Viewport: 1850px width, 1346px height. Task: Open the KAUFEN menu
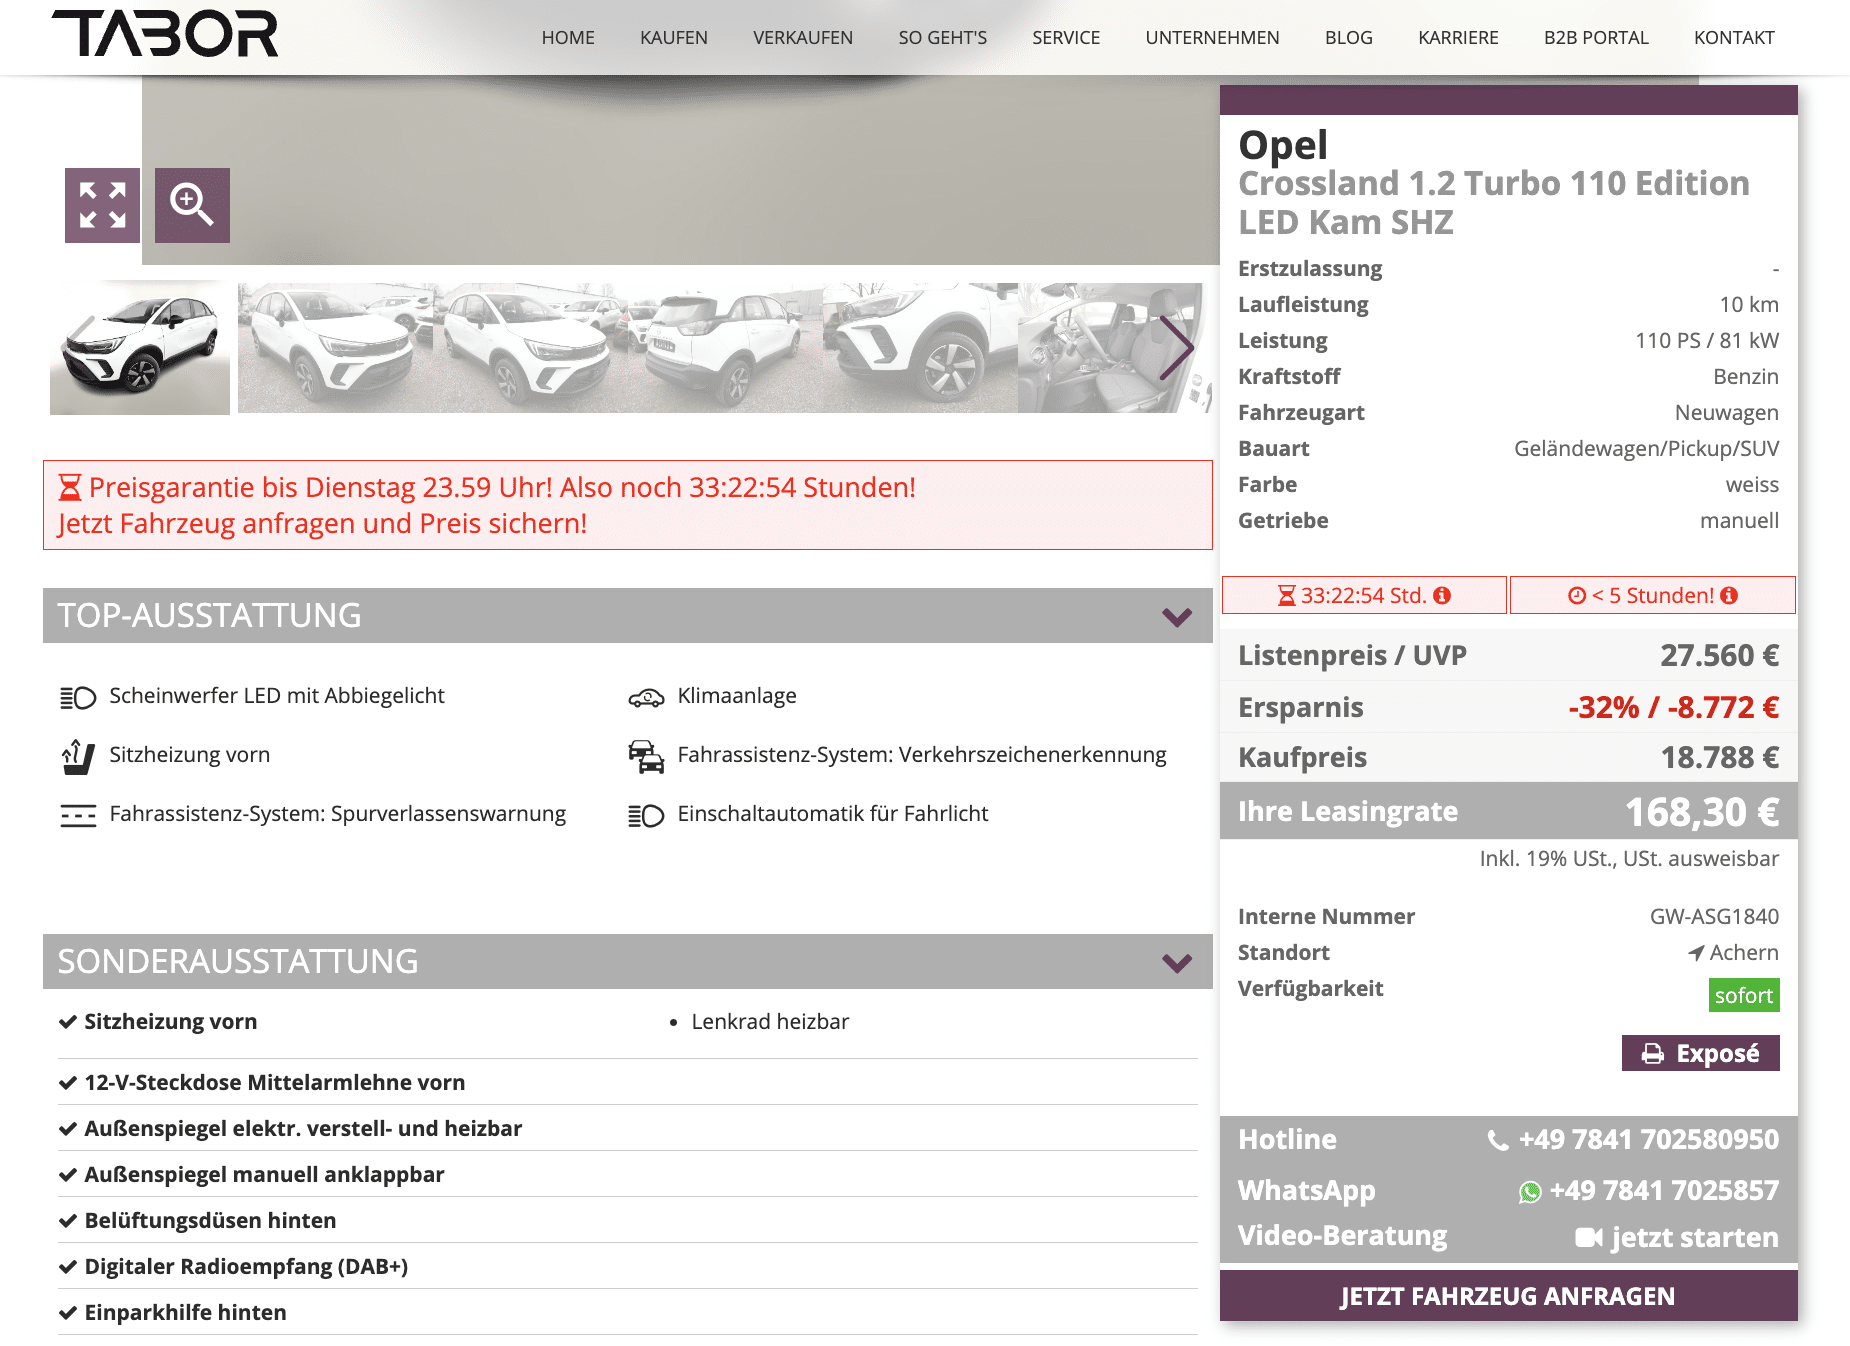click(674, 38)
